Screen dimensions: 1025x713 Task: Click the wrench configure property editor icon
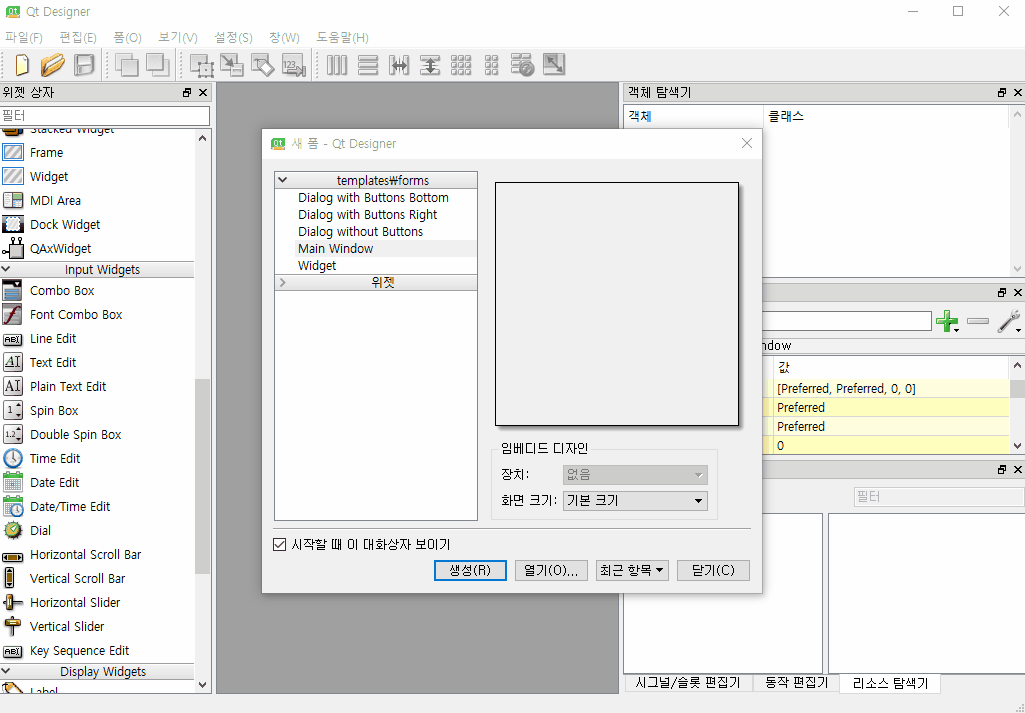(1010, 322)
